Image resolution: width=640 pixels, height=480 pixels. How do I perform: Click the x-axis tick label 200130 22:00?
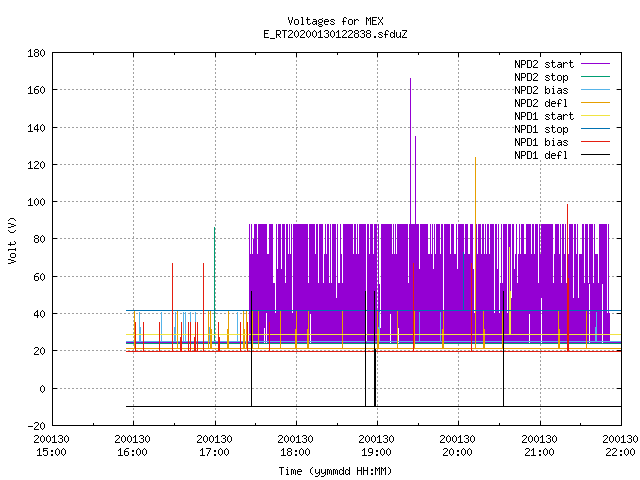[620, 446]
